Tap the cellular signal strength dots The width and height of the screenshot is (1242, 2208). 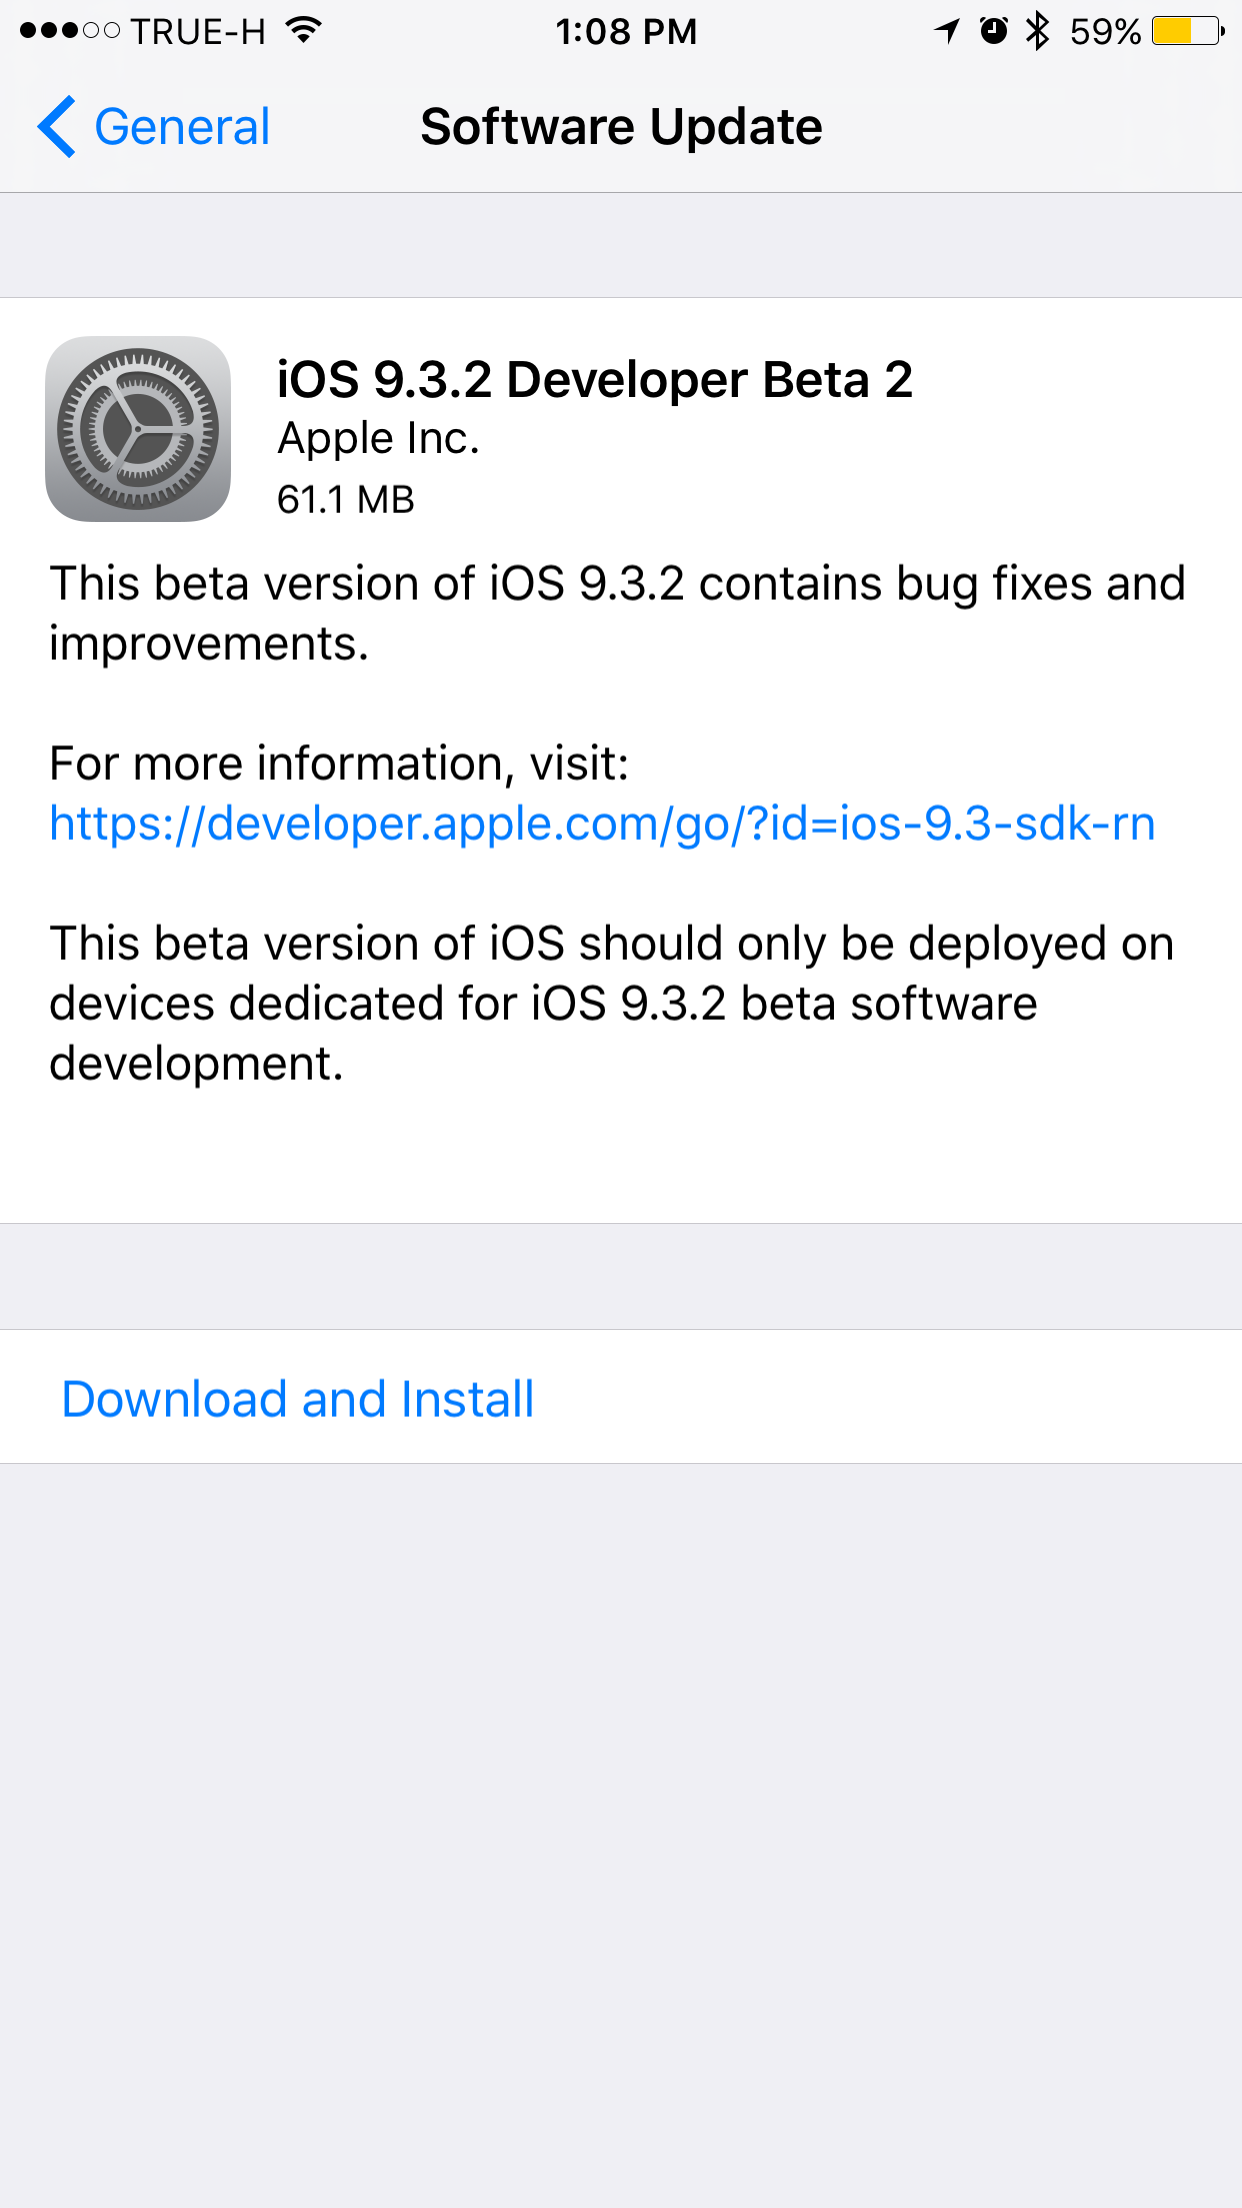(69, 31)
